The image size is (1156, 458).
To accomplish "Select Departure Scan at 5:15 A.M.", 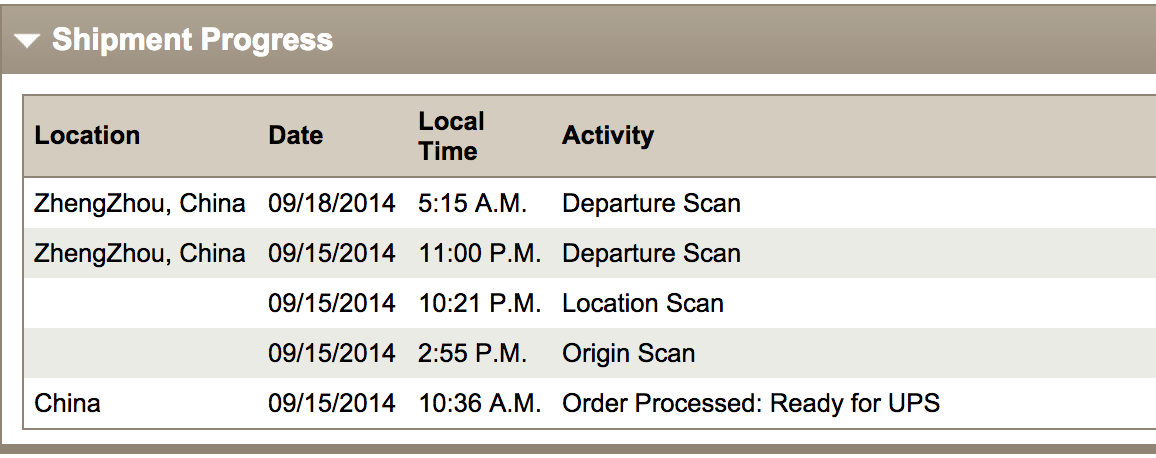I will point(651,204).
